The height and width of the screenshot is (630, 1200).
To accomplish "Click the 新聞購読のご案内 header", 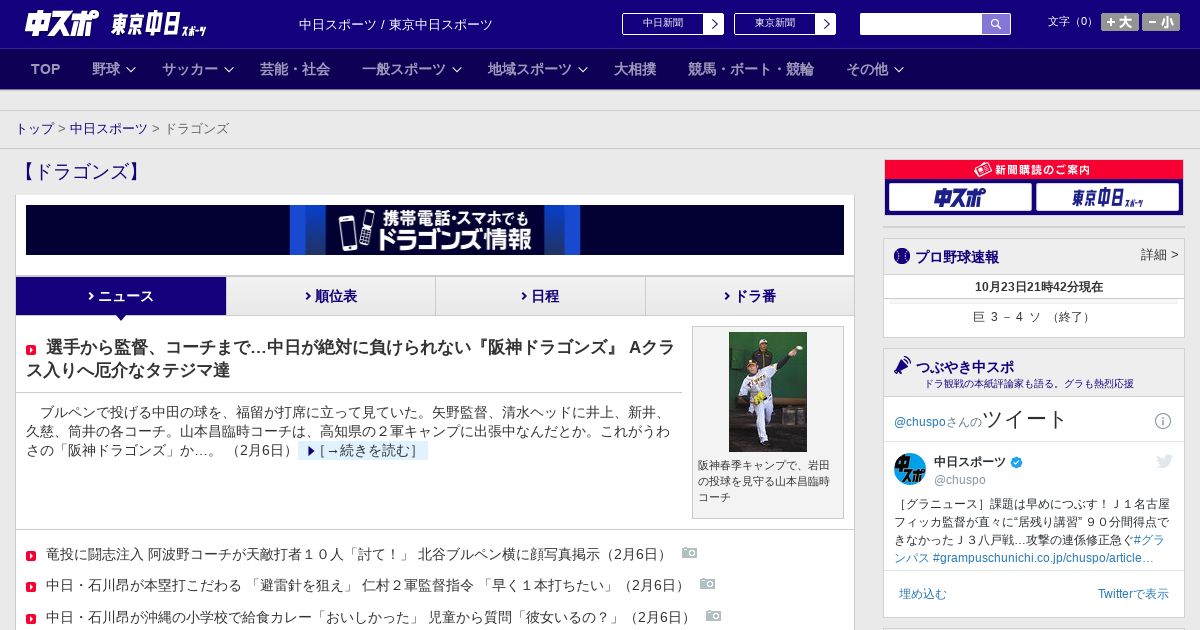I will [1034, 170].
